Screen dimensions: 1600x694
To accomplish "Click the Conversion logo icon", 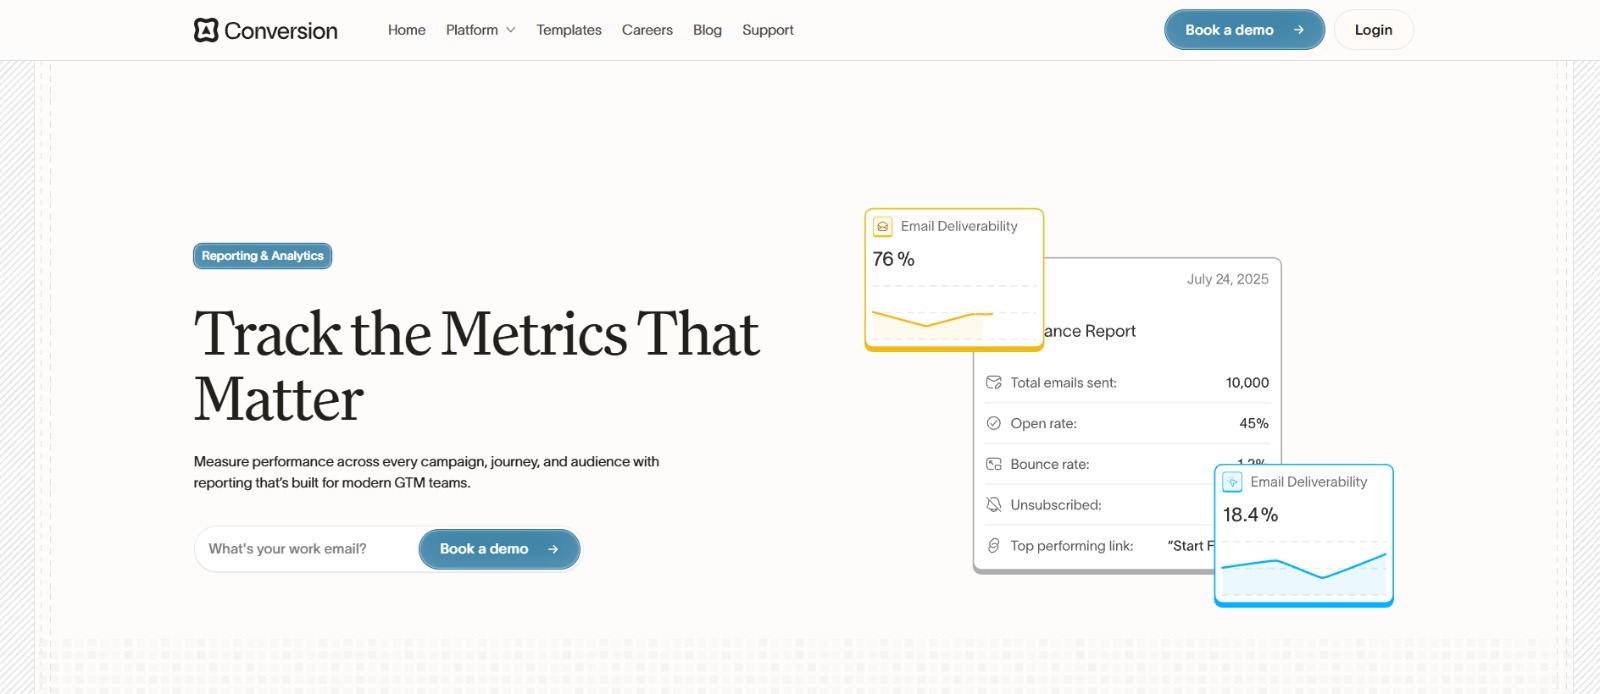I will coord(206,30).
